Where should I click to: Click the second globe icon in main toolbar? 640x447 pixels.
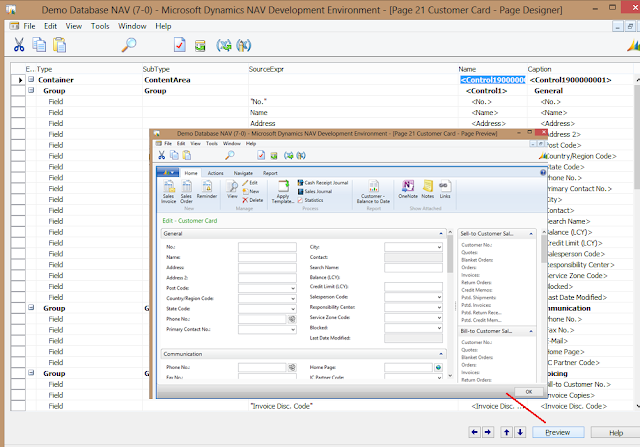point(243,45)
